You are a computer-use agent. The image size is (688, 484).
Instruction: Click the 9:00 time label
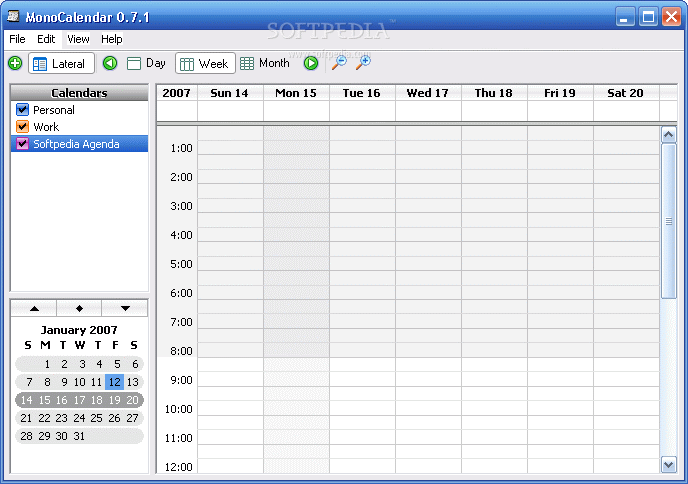(x=181, y=380)
